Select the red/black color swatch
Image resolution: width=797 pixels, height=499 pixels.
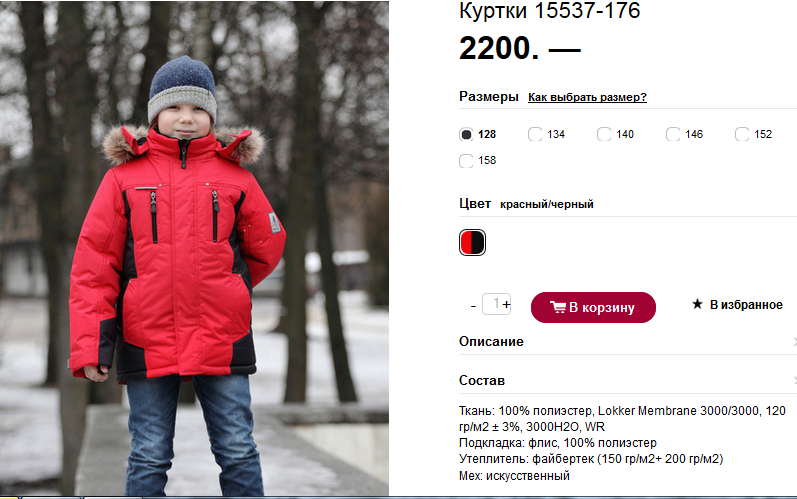472,242
